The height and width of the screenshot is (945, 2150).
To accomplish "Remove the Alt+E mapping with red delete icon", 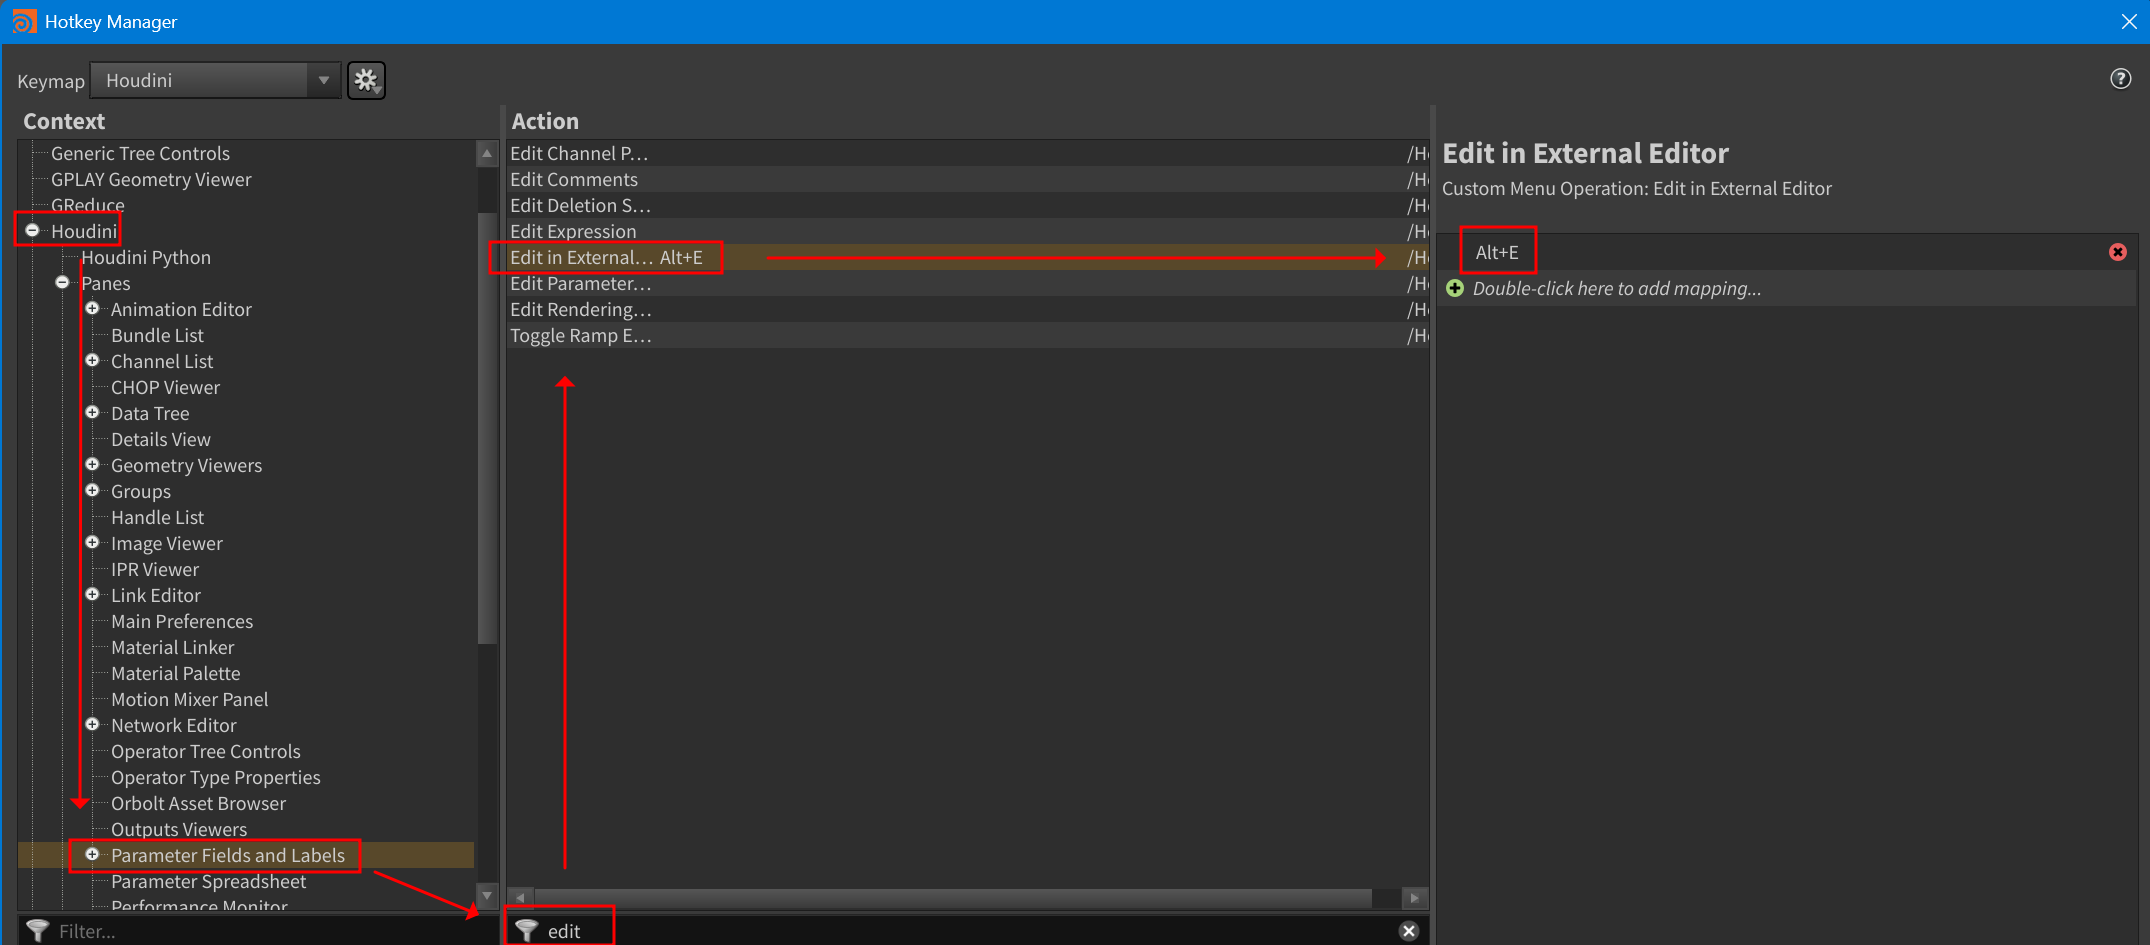I will tap(2118, 252).
